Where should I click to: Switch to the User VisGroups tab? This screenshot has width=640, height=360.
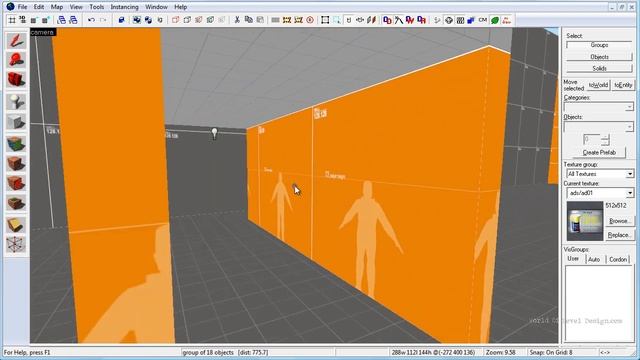573,259
